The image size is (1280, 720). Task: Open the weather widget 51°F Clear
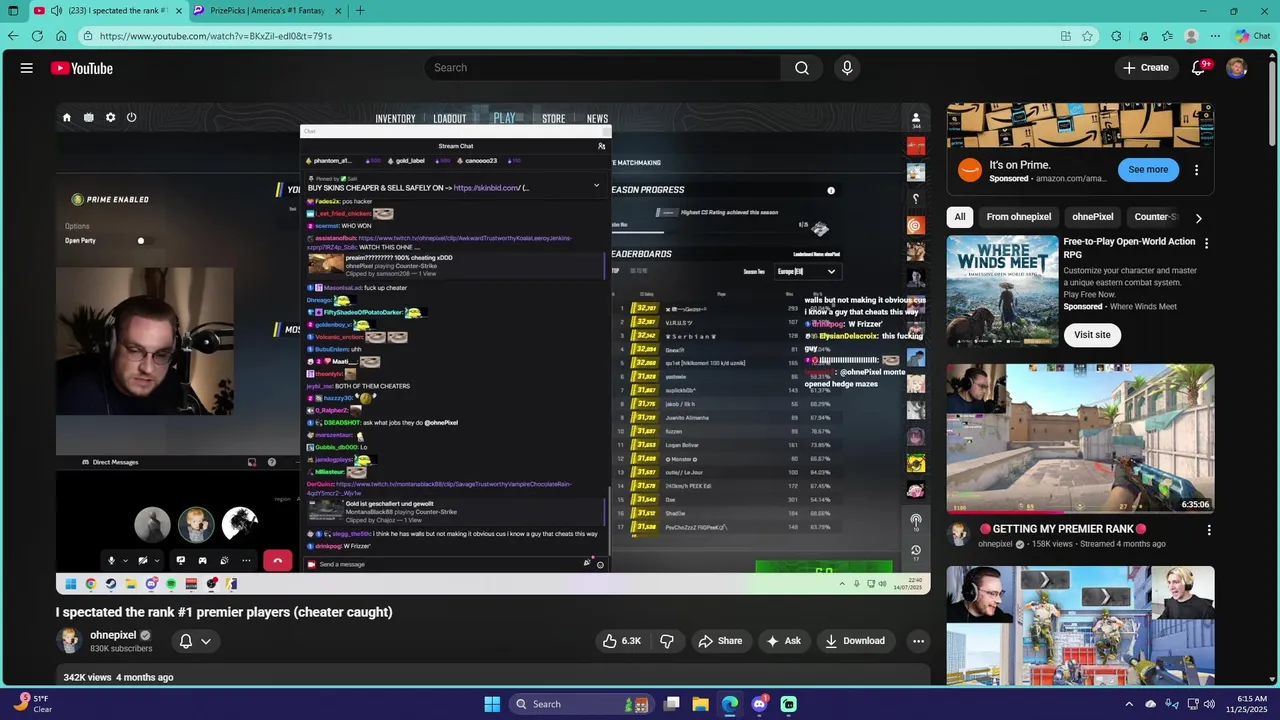coord(32,704)
